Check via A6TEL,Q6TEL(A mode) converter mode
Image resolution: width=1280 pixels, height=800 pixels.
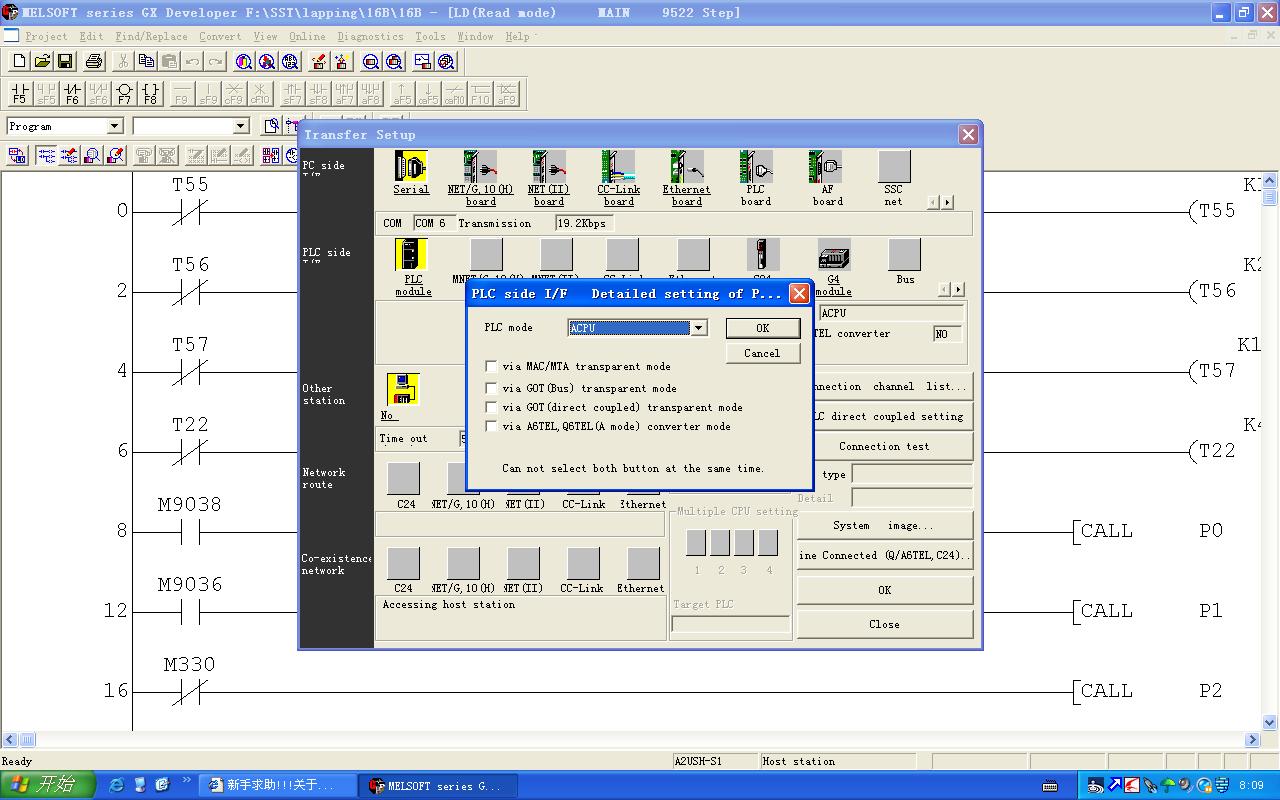coord(491,426)
